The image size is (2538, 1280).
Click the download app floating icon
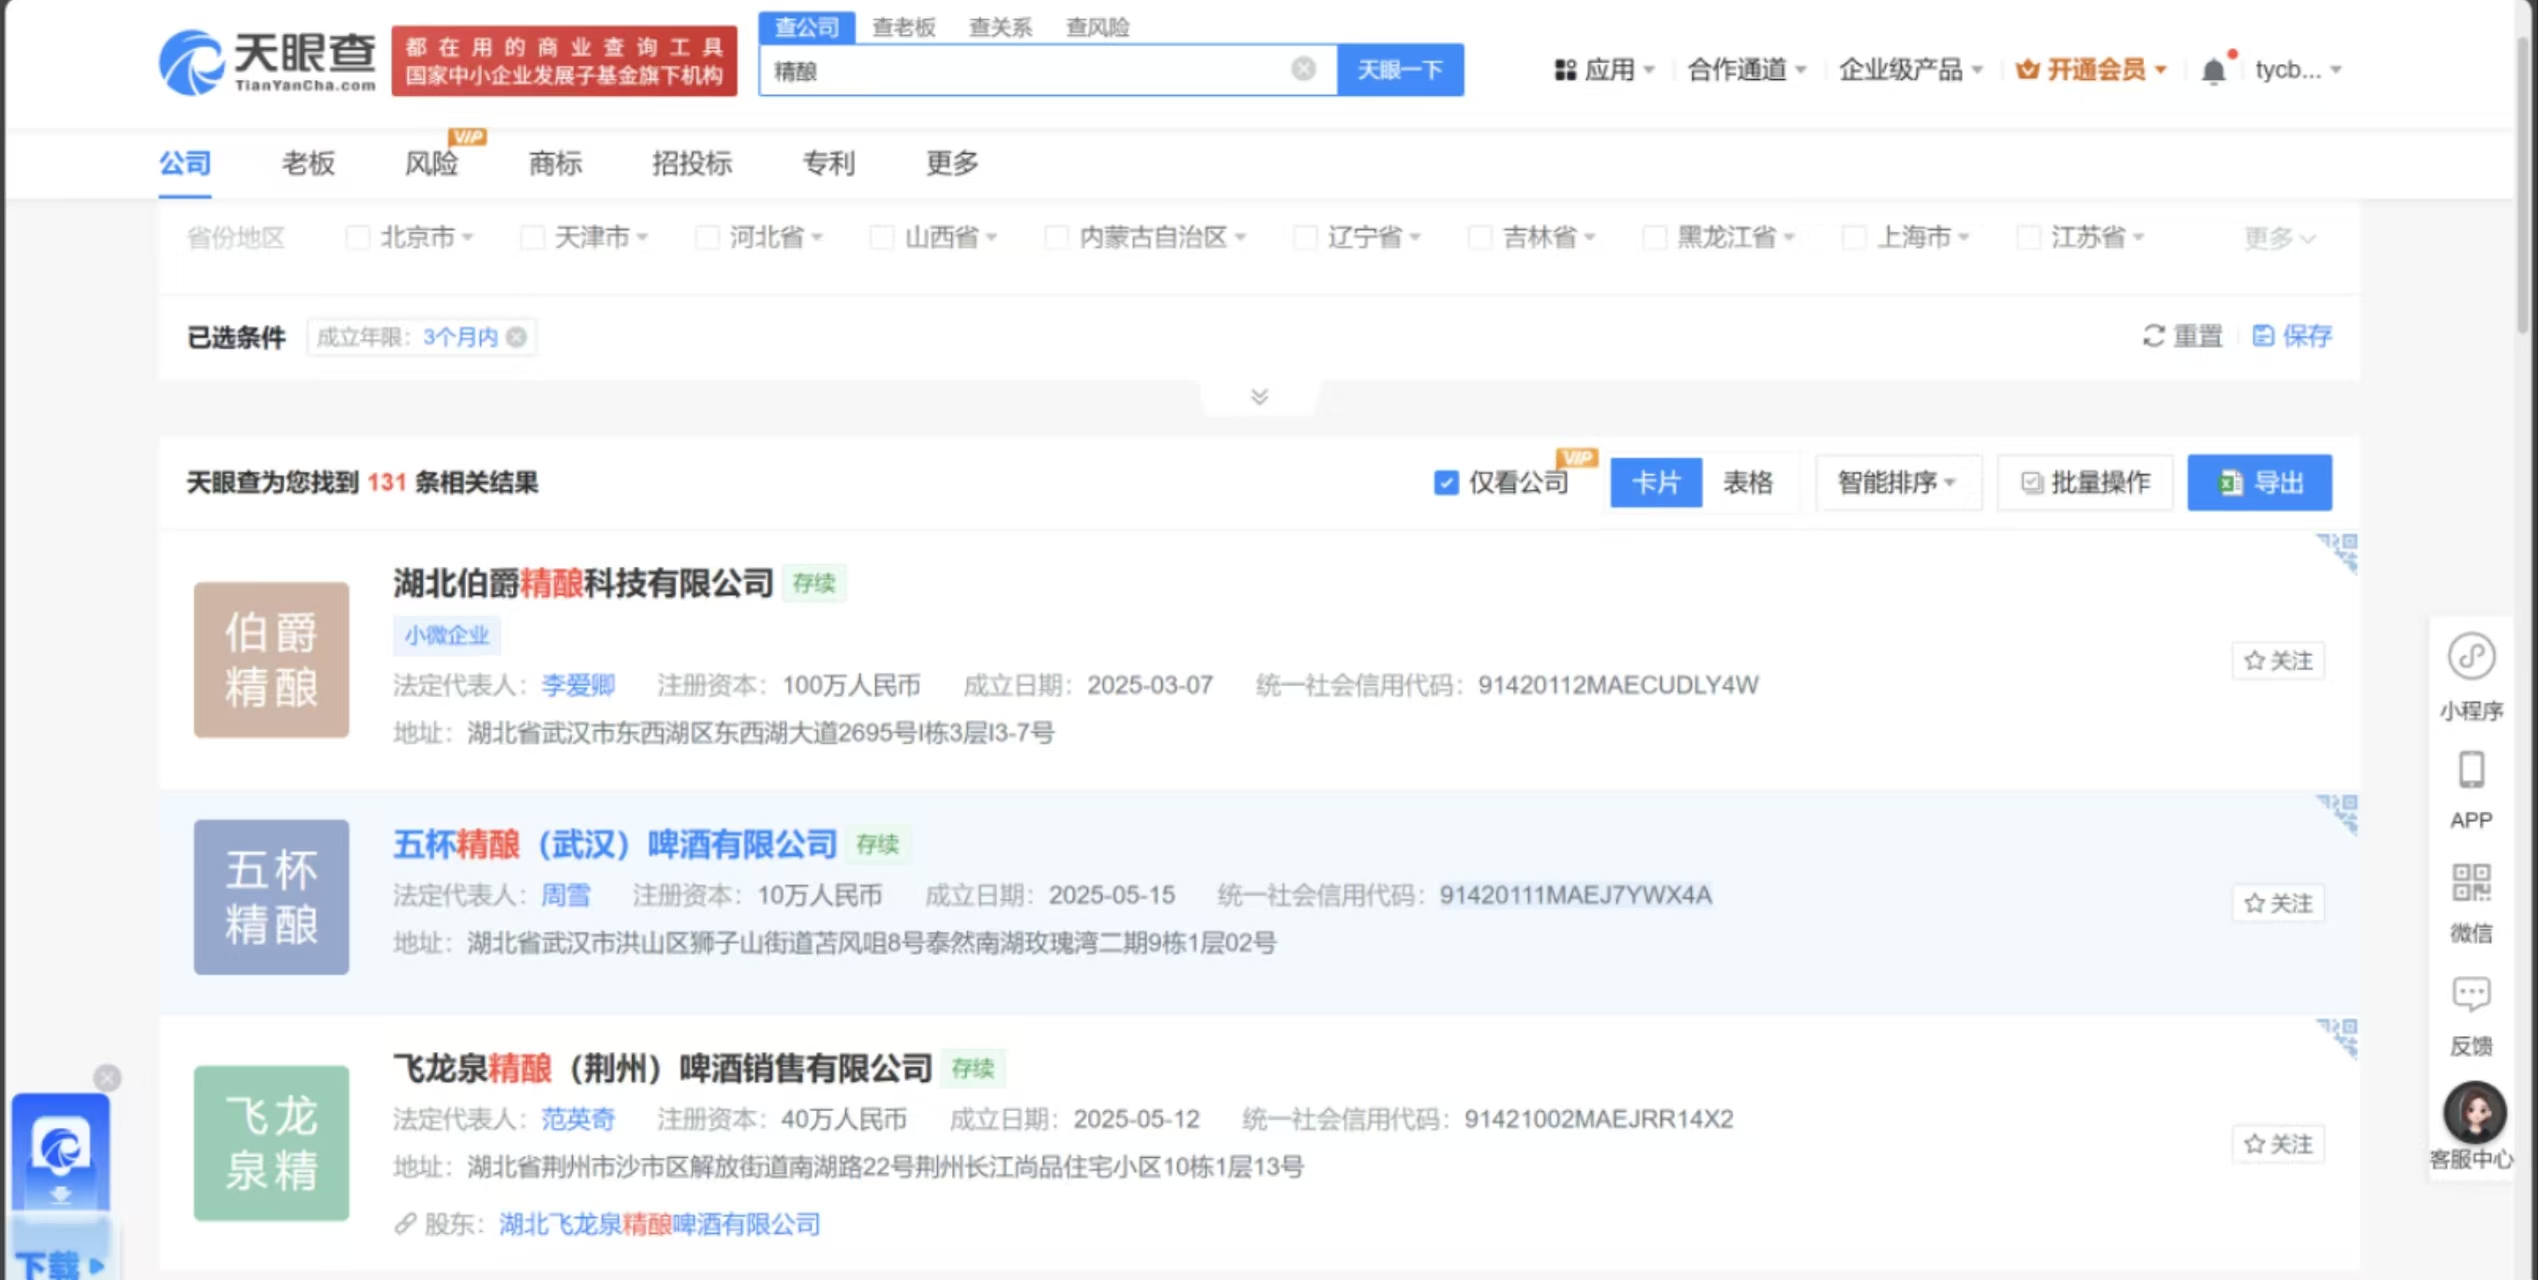[x=60, y=1150]
